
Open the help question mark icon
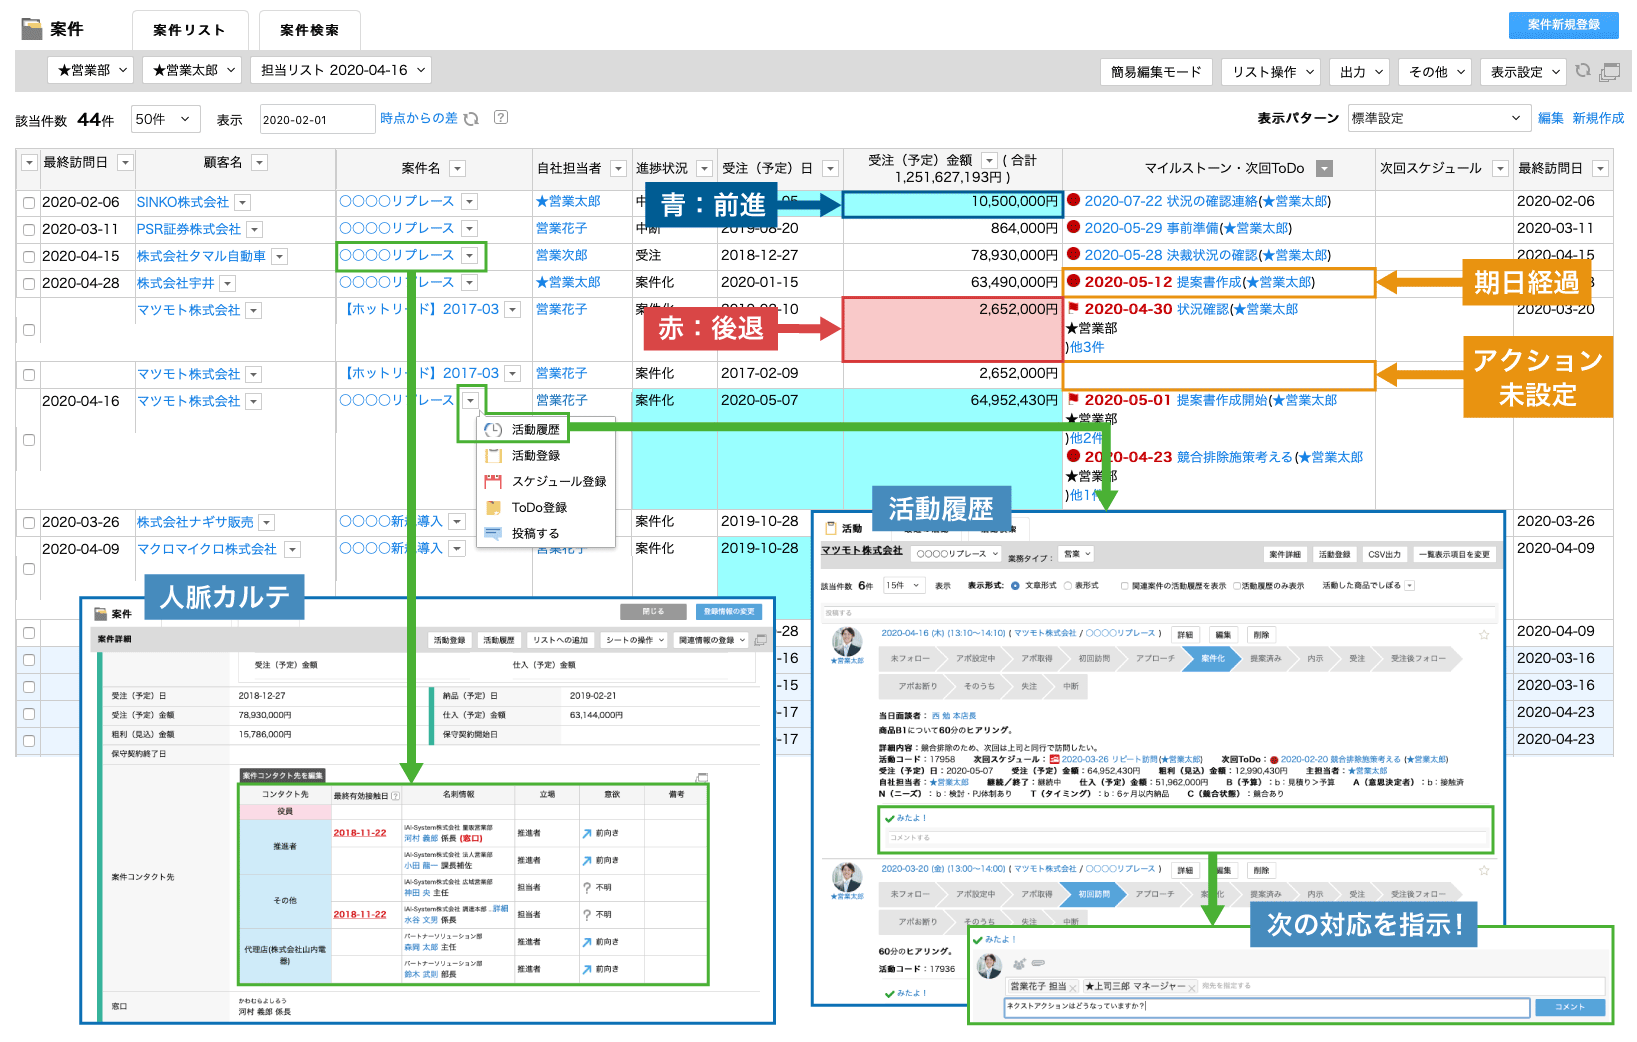click(501, 118)
